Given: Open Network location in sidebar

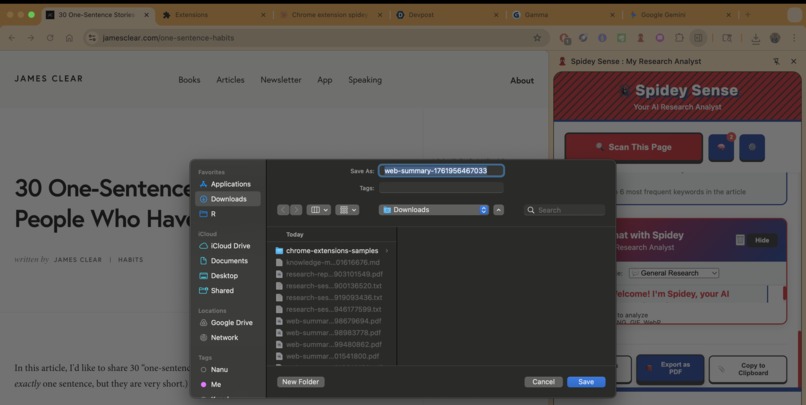Looking at the screenshot, I should pos(228,338).
